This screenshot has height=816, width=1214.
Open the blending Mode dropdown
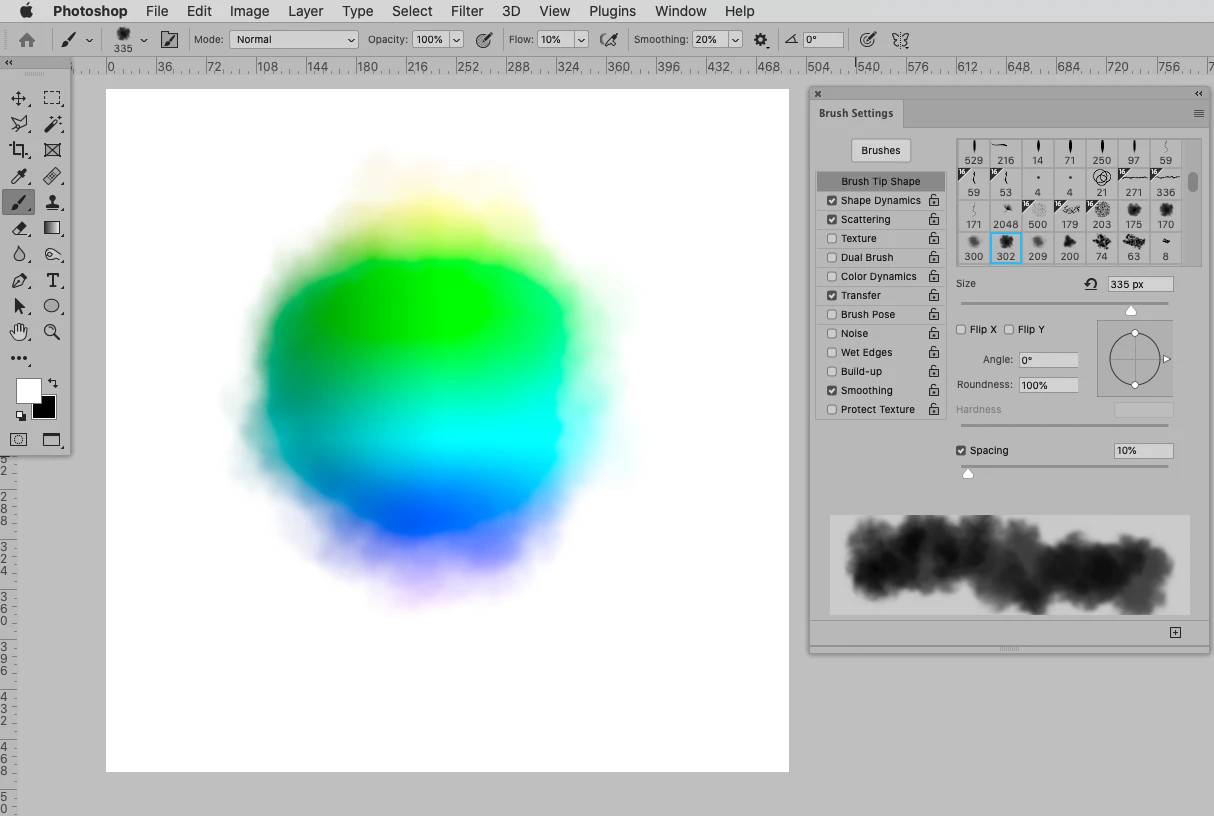(294, 40)
